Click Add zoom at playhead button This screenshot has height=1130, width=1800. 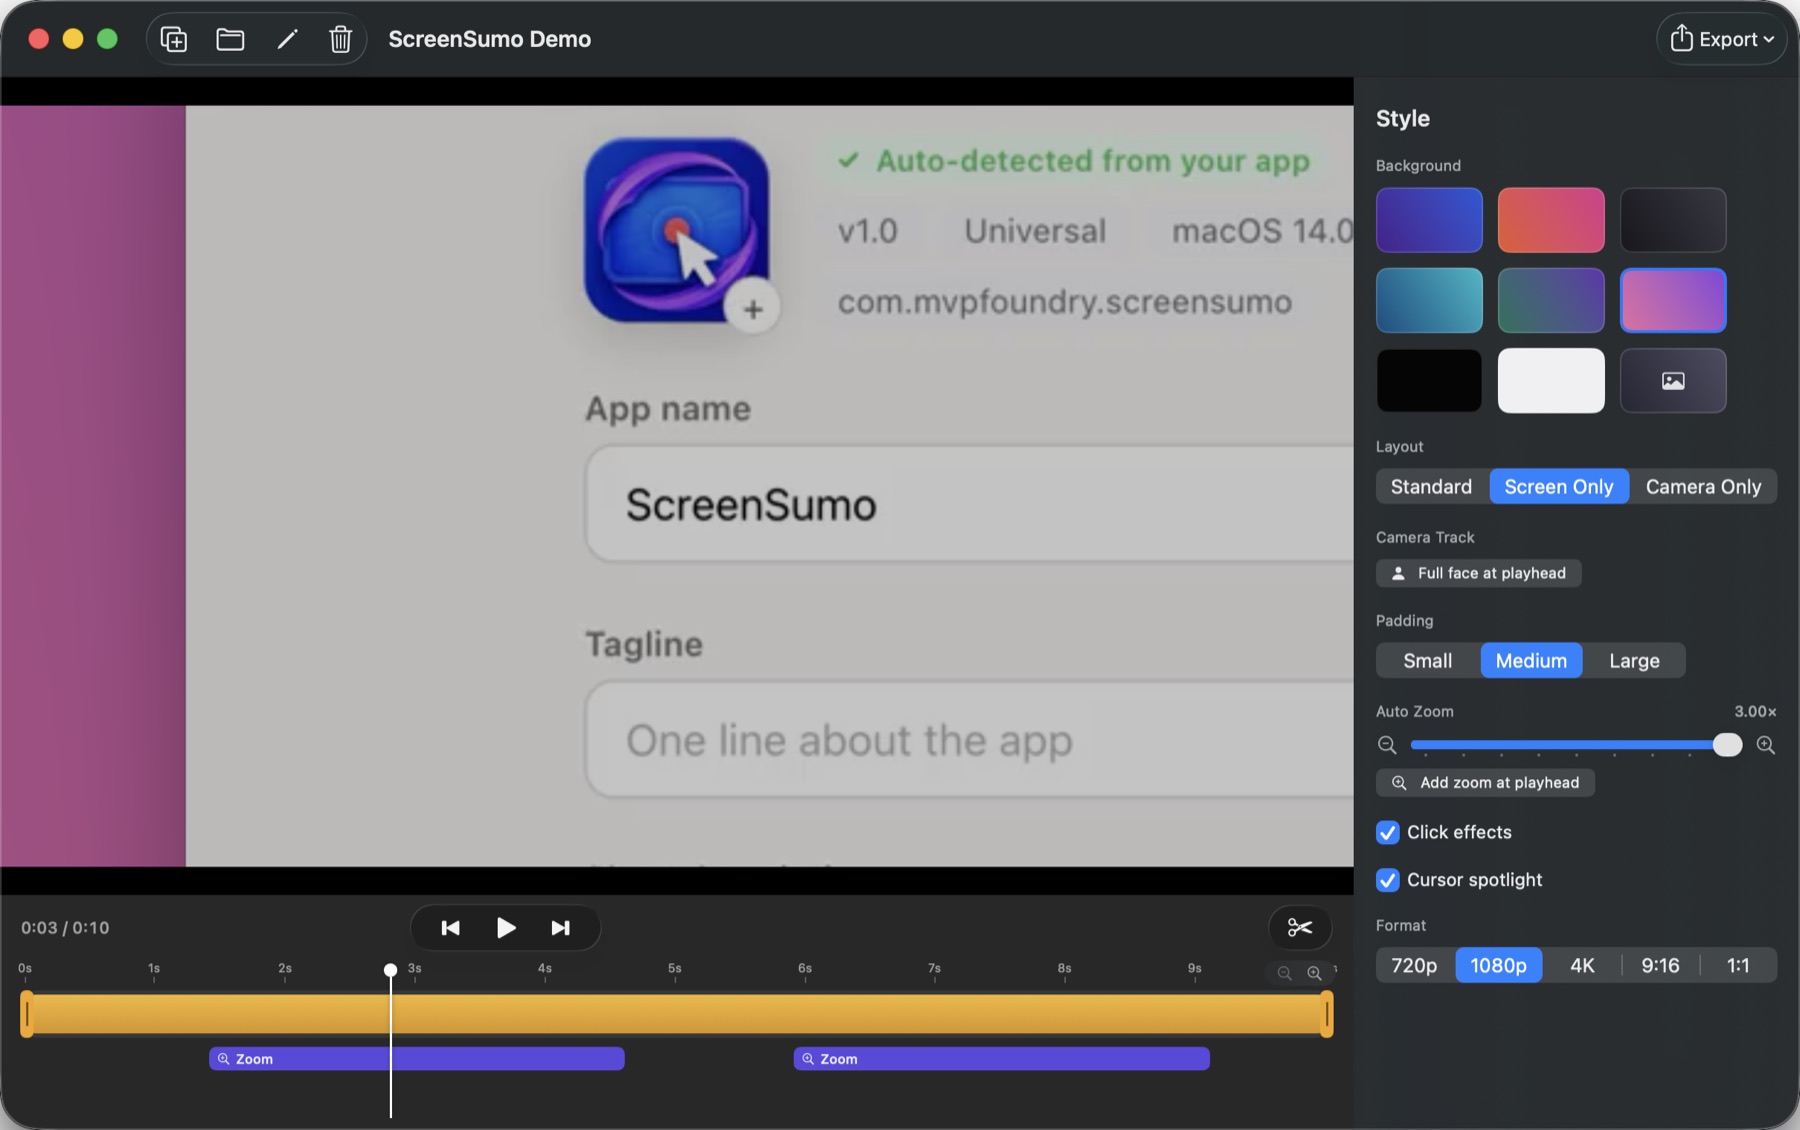[1485, 783]
